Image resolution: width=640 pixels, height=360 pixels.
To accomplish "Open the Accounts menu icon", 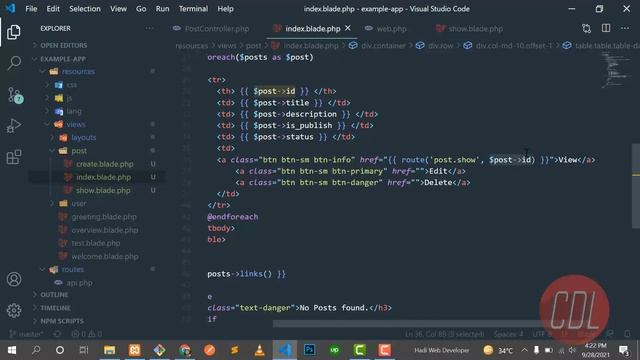I will [14, 279].
